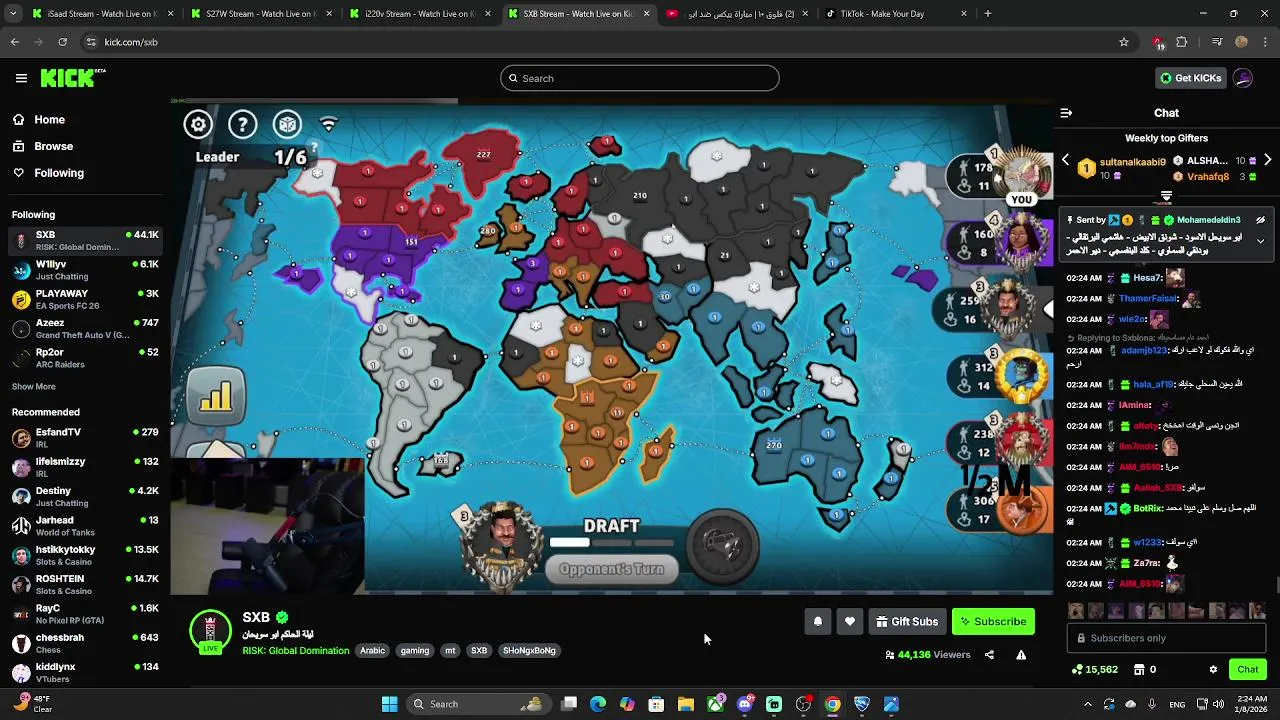Open Windows Start menu

tap(389, 704)
